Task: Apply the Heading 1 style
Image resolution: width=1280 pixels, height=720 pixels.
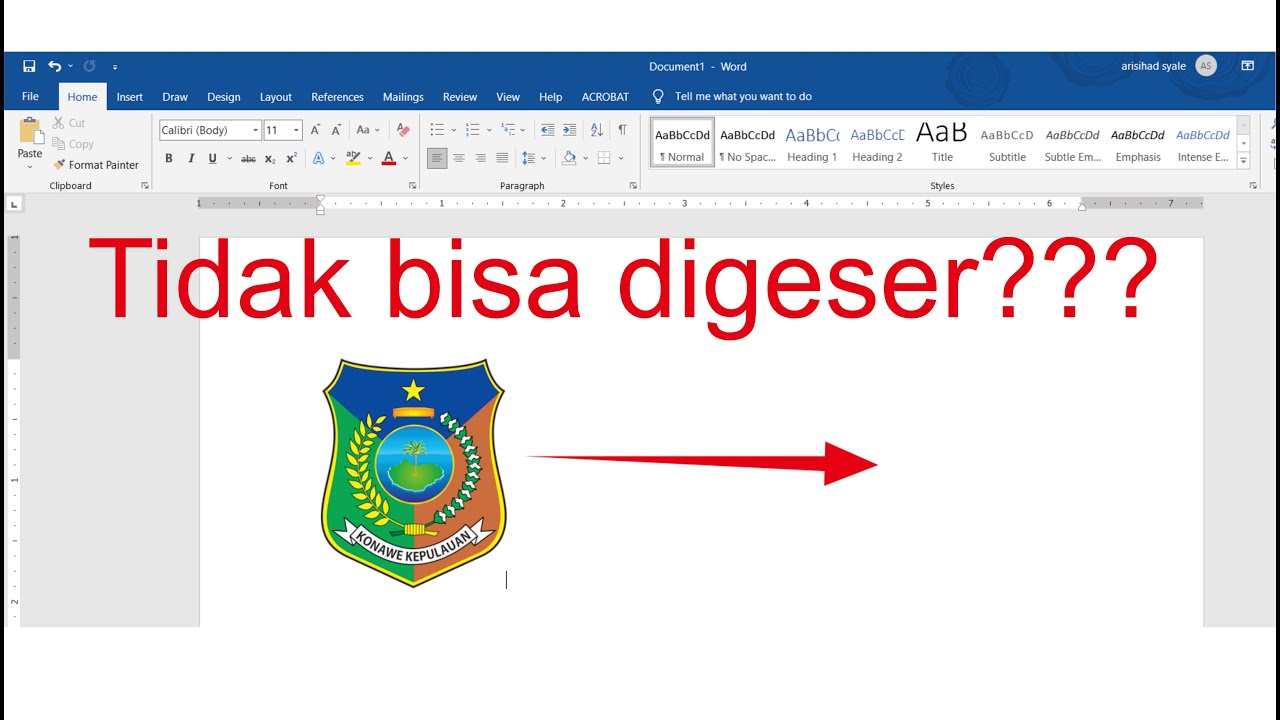Action: 812,143
